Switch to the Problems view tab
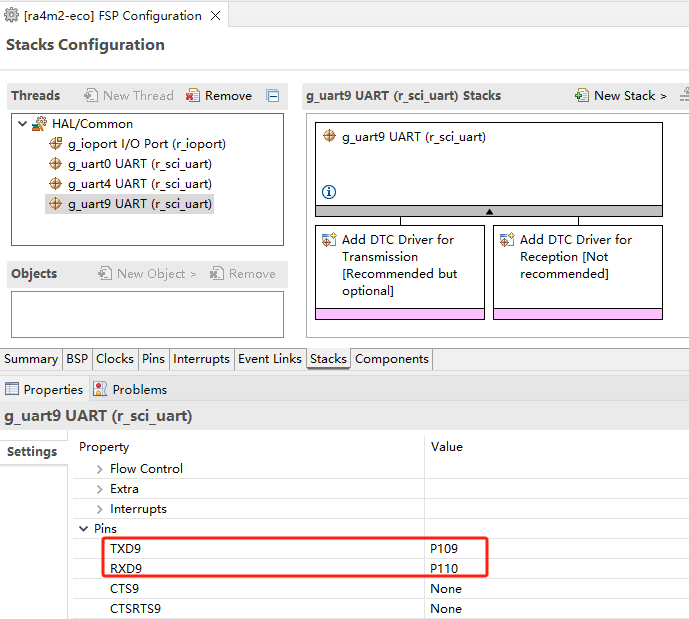This screenshot has width=689, height=619. pyautogui.click(x=131, y=389)
